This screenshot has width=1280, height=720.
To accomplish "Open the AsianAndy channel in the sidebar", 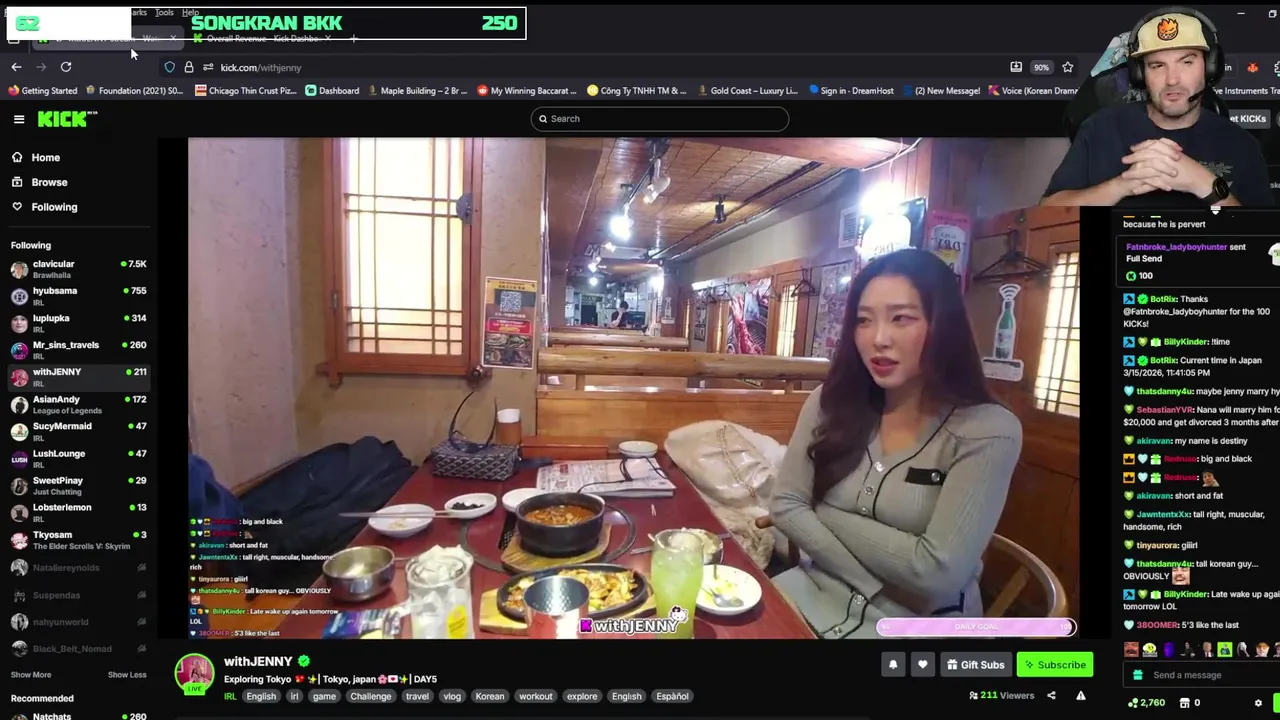I will point(78,404).
